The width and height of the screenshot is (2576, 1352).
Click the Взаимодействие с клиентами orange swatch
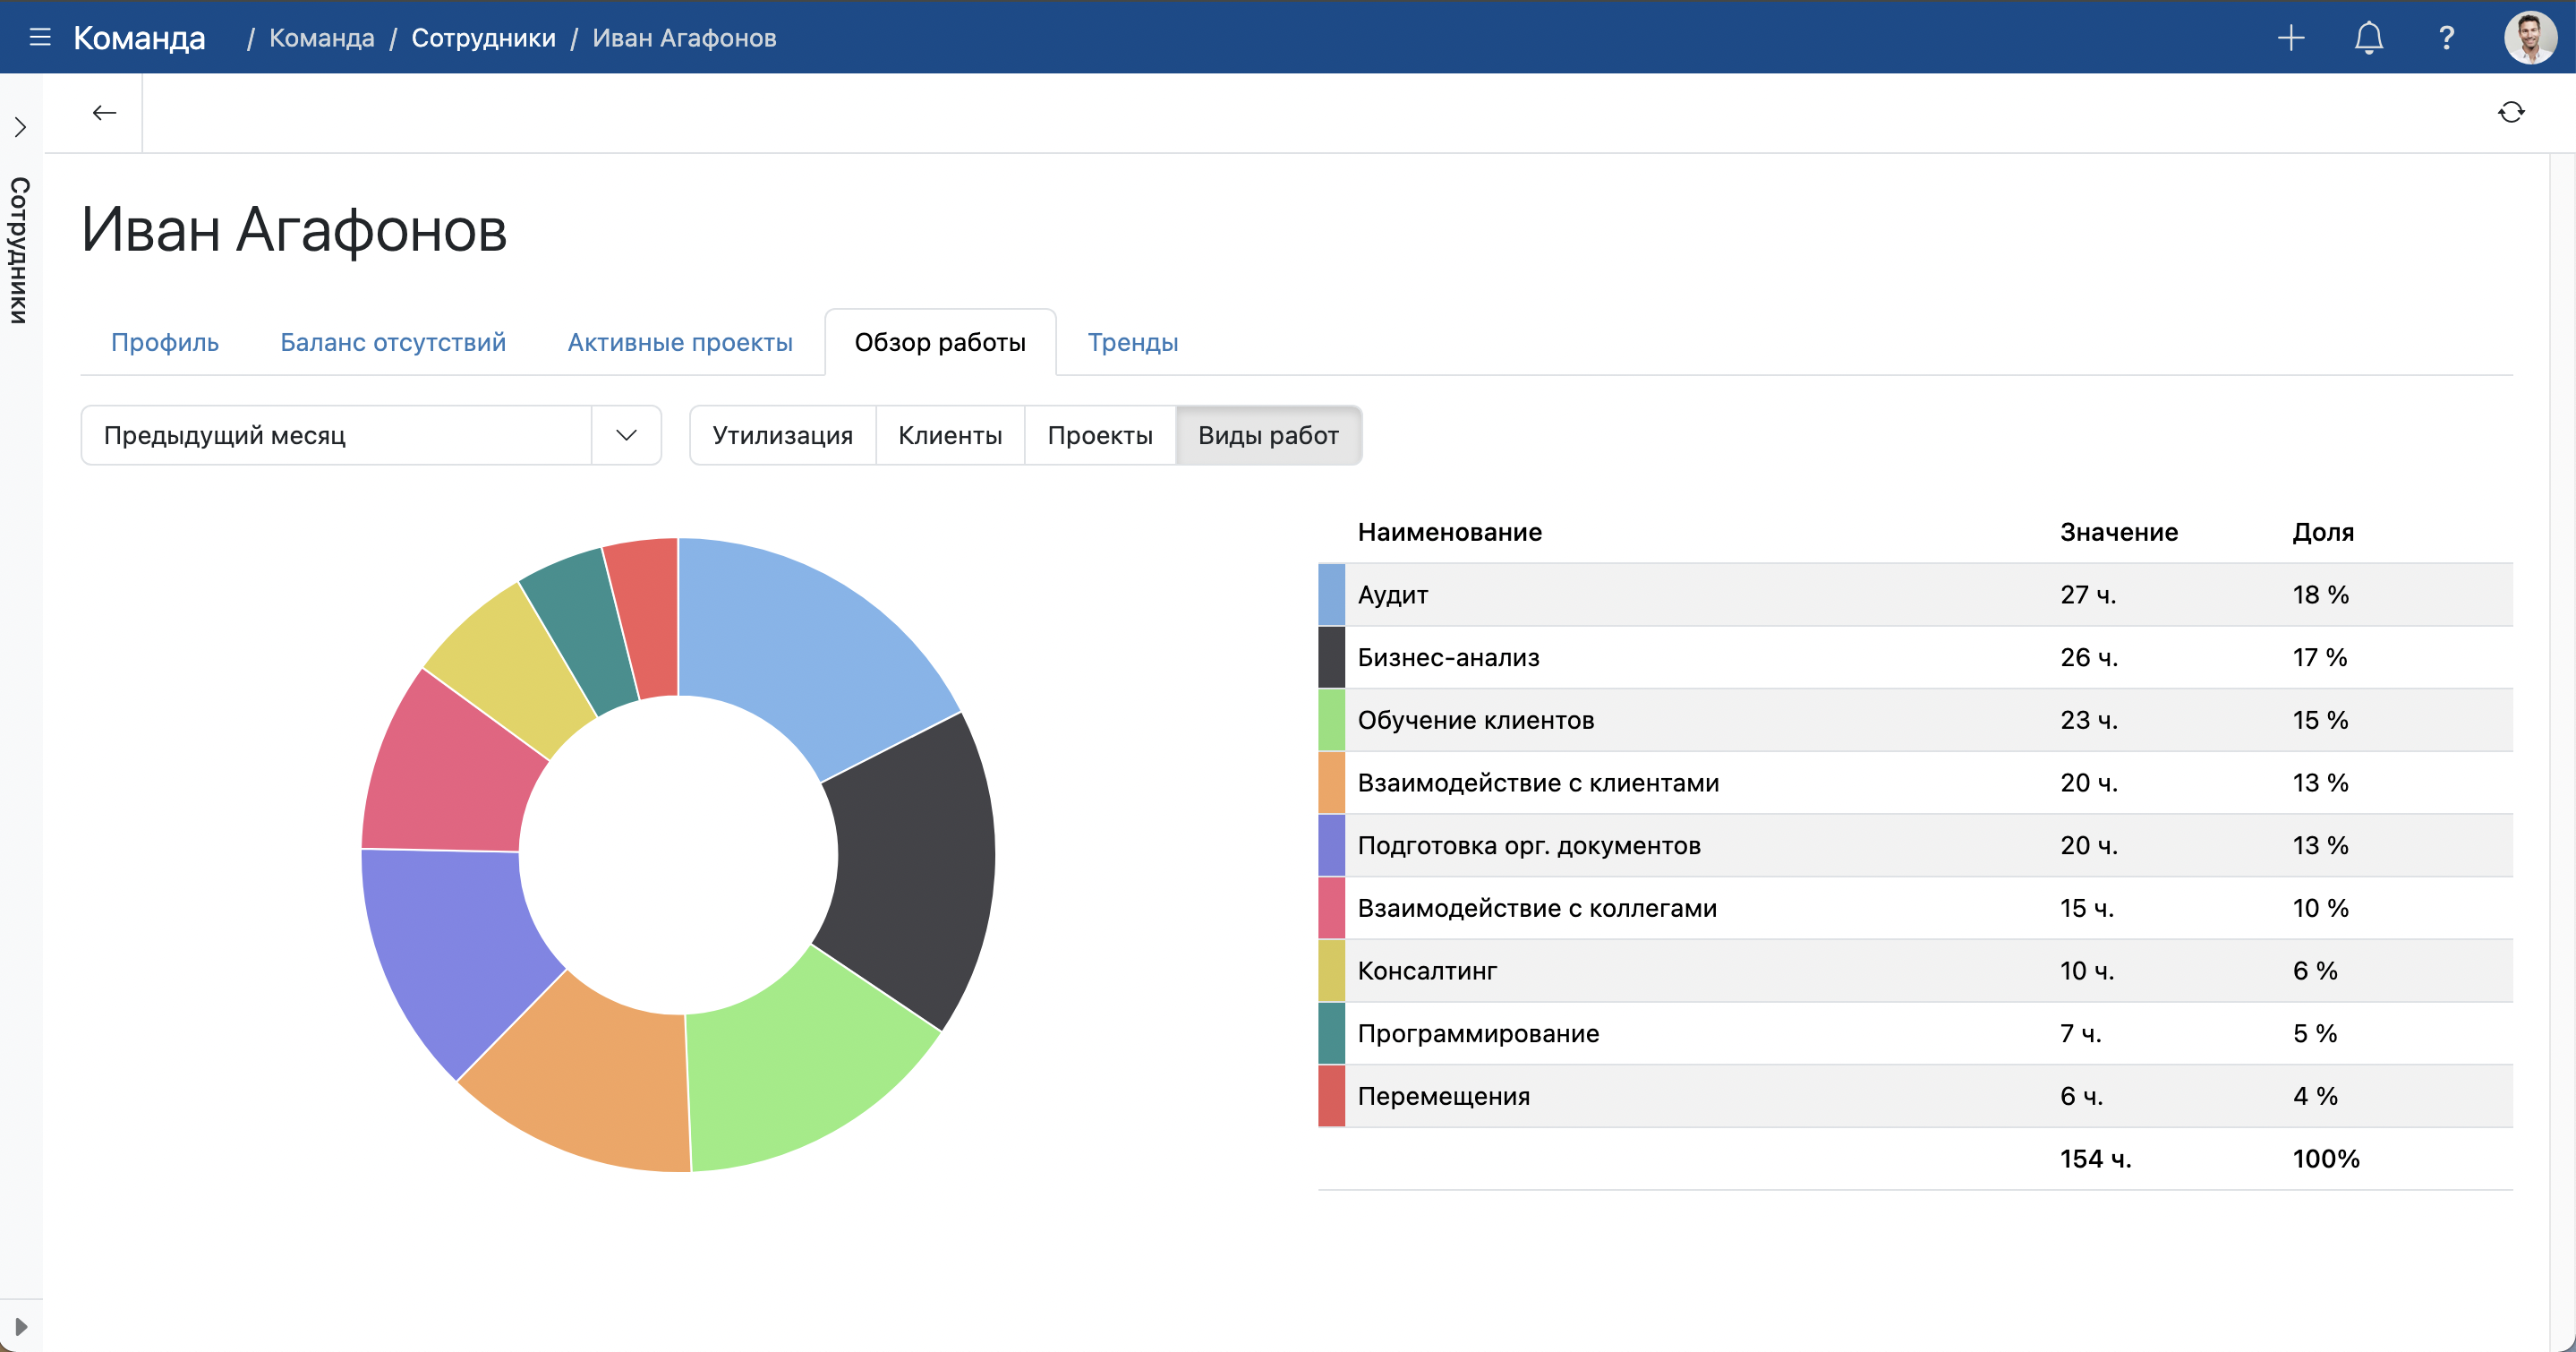point(1331,783)
